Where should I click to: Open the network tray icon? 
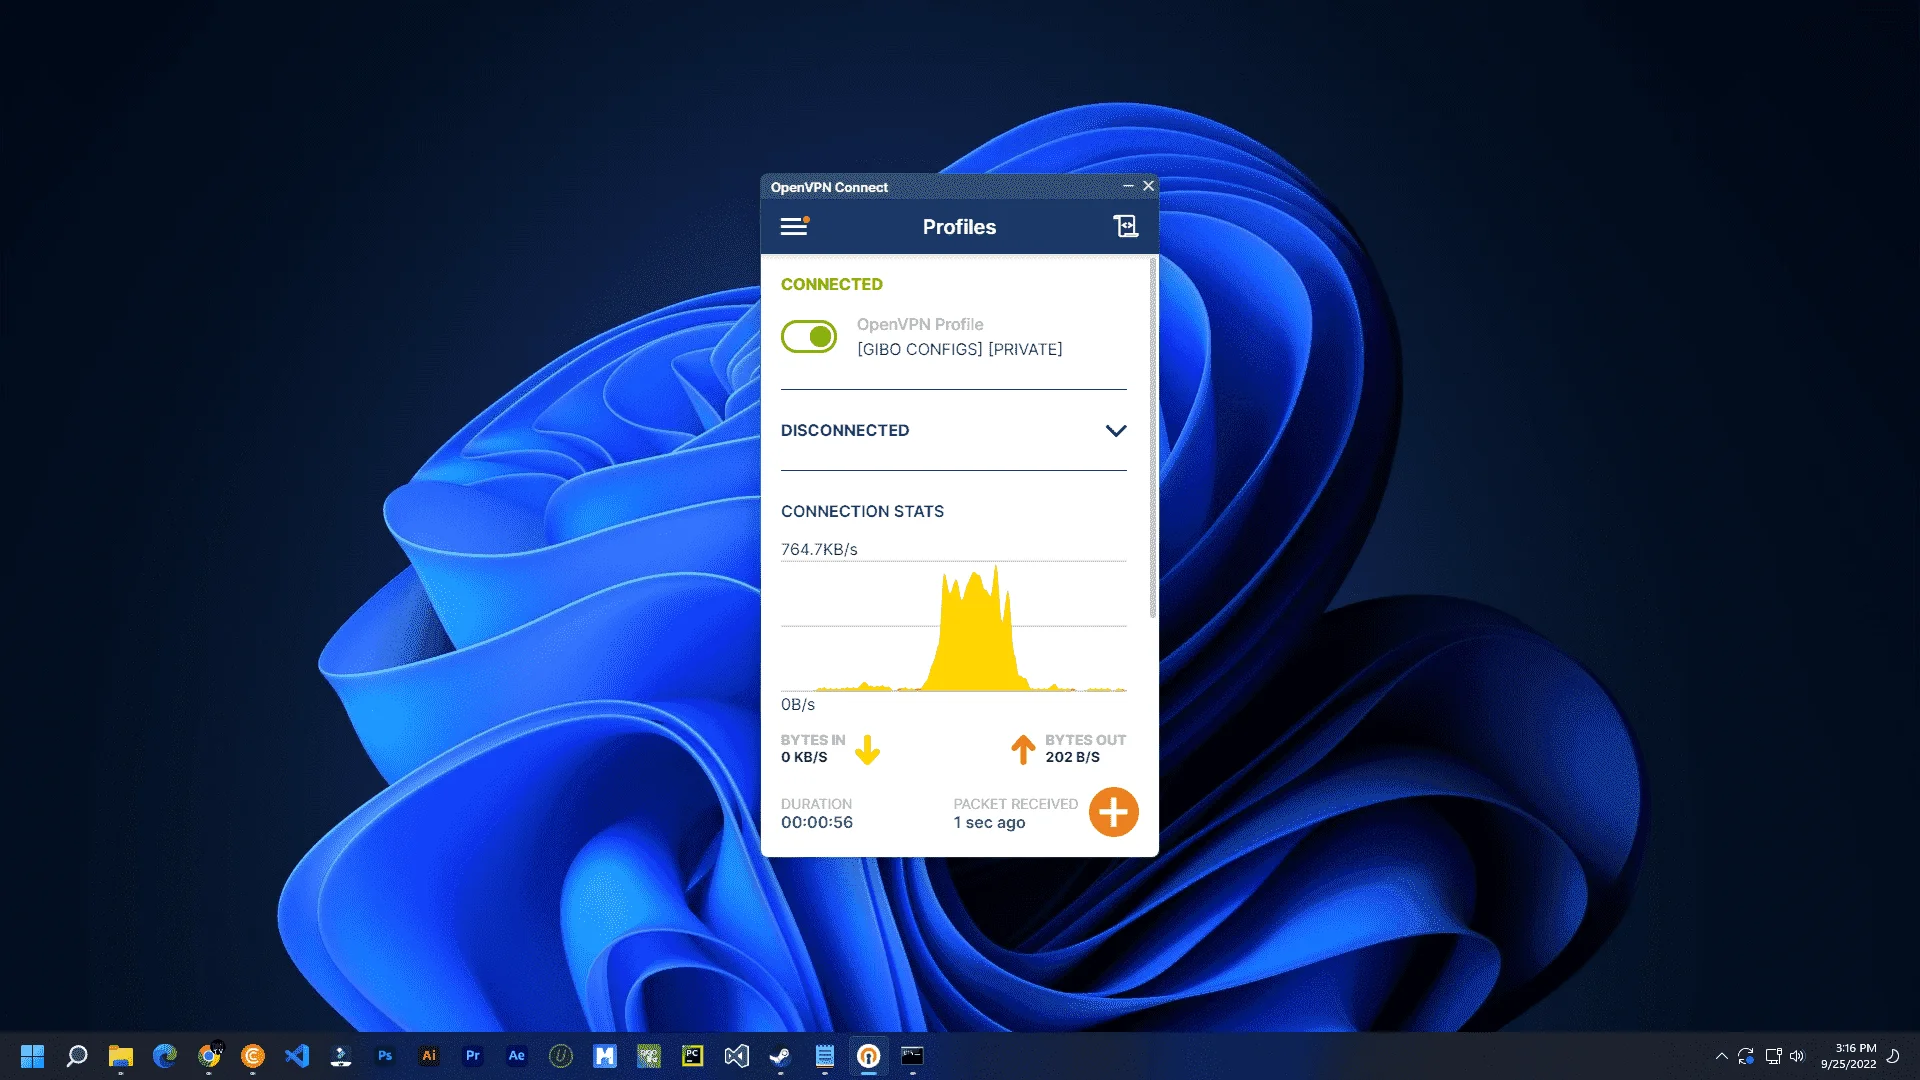pos(1773,1056)
